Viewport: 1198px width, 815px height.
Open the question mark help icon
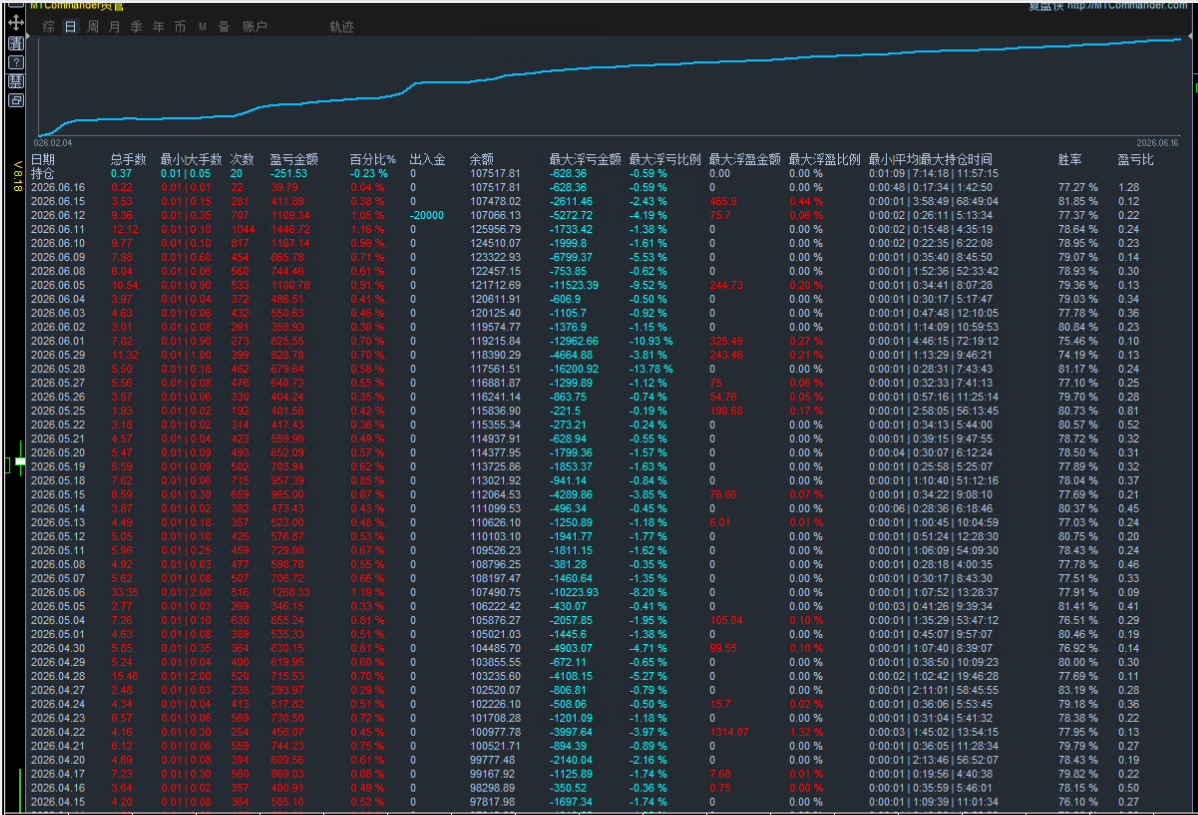click(15, 63)
